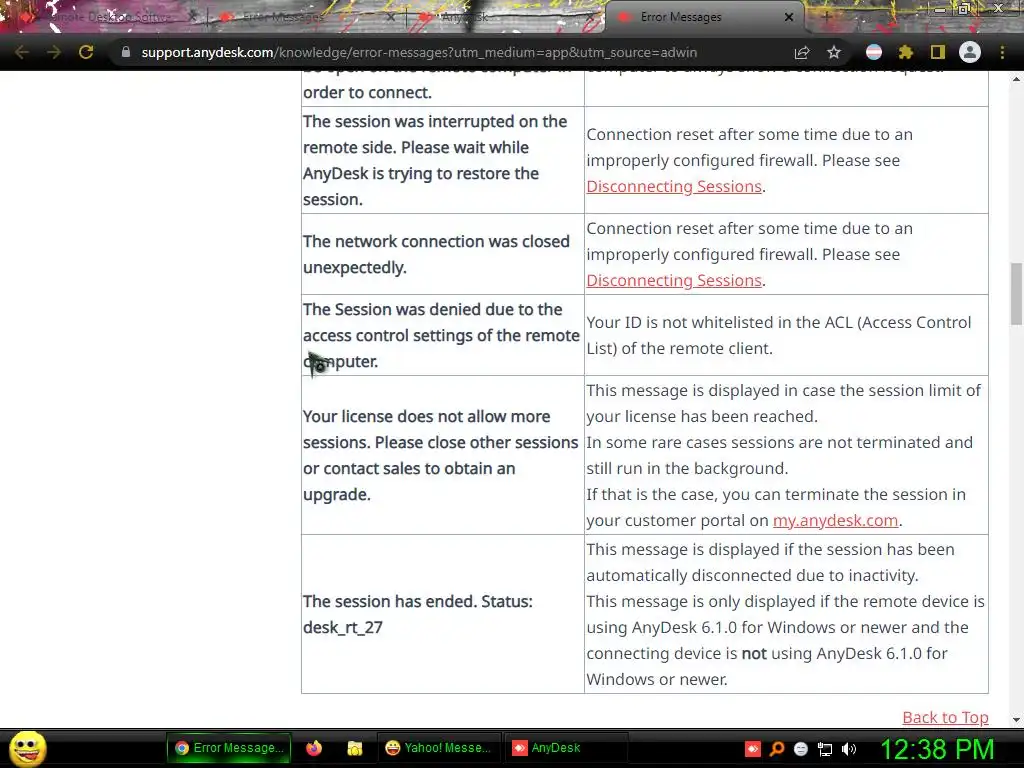Open first Disconnecting Sessions link
The height and width of the screenshot is (768, 1024).
(674, 186)
